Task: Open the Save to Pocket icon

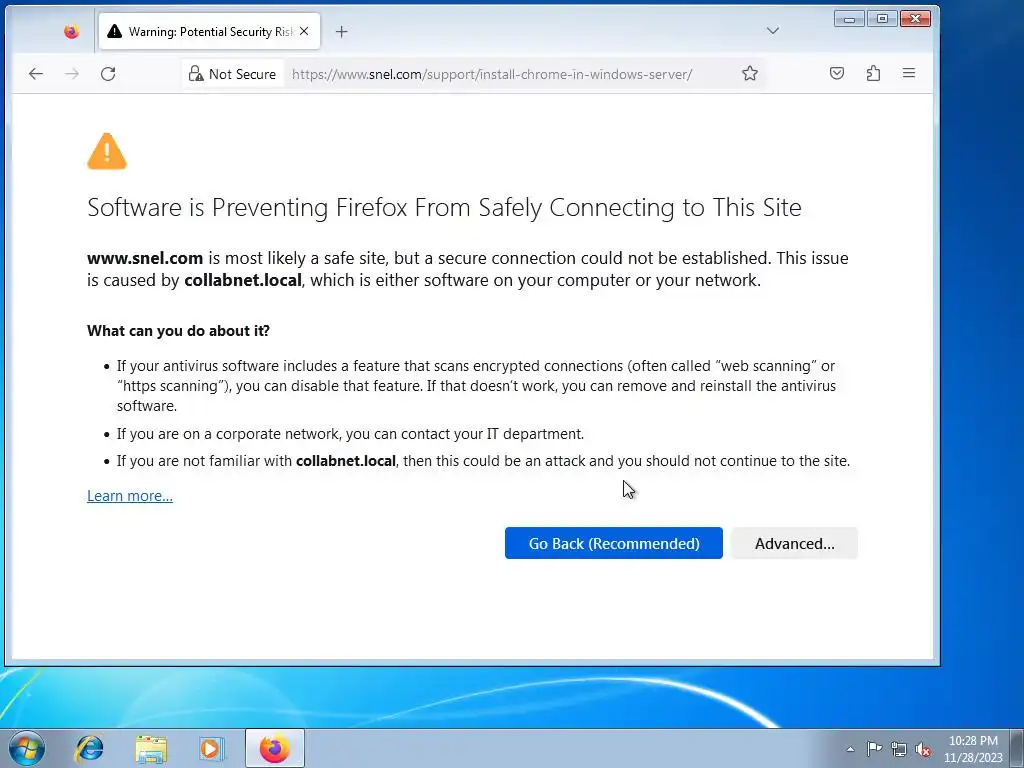Action: click(837, 73)
